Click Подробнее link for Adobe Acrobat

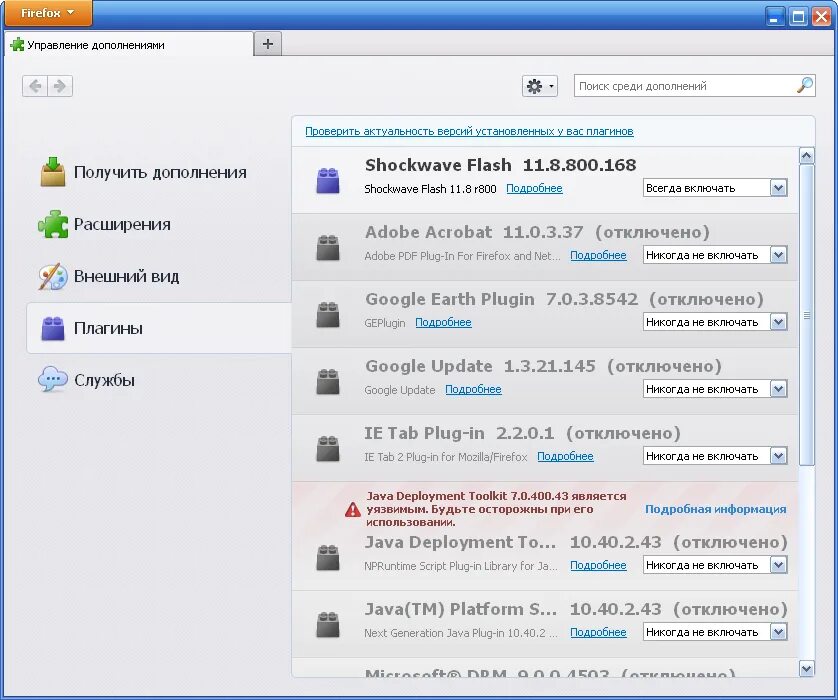pyautogui.click(x=598, y=255)
